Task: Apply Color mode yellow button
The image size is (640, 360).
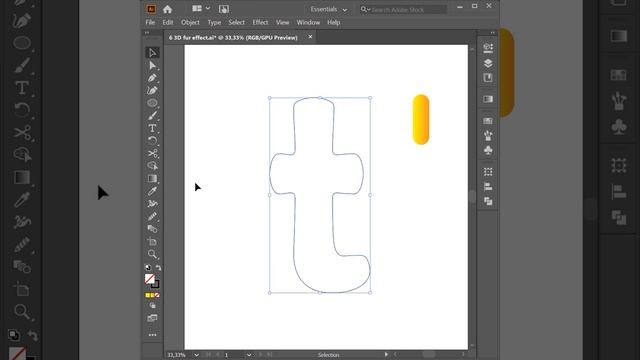Action: (147, 295)
